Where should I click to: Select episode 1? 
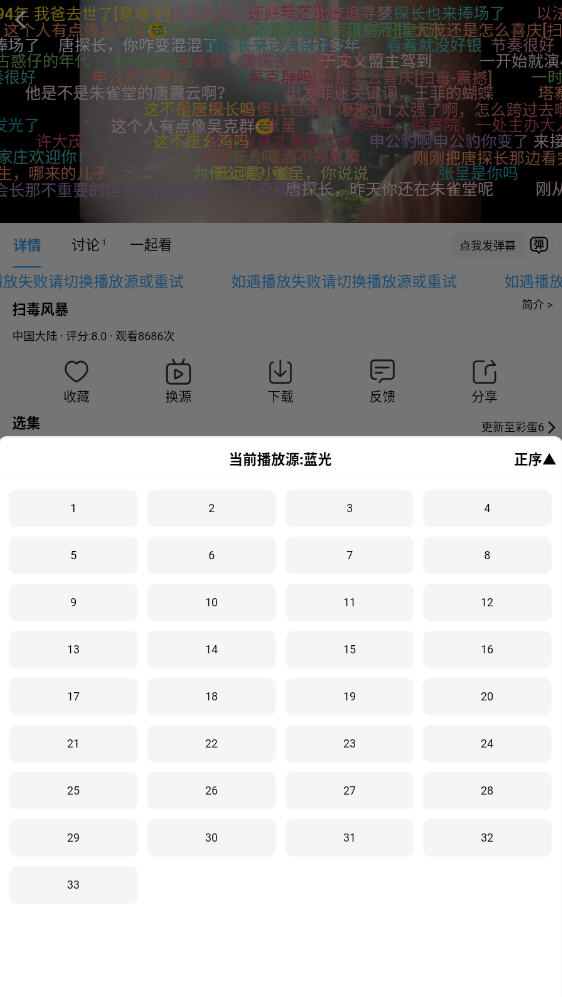(x=73, y=508)
